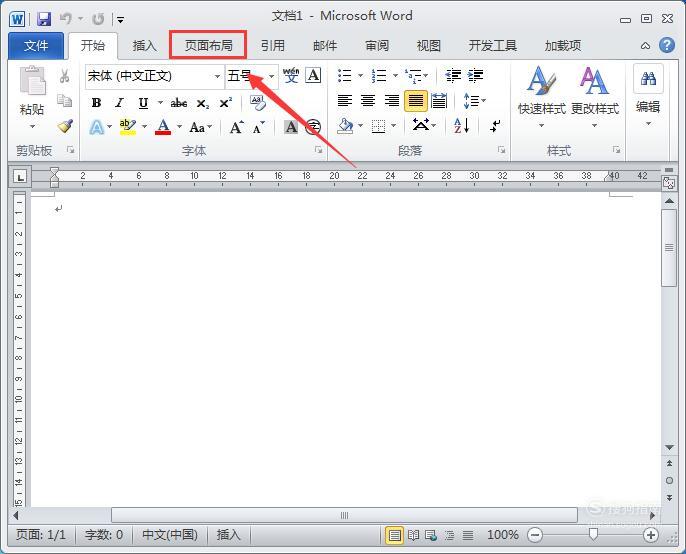The image size is (686, 554).
Task: Switch to the 插入 Insert tab
Action: pos(144,45)
